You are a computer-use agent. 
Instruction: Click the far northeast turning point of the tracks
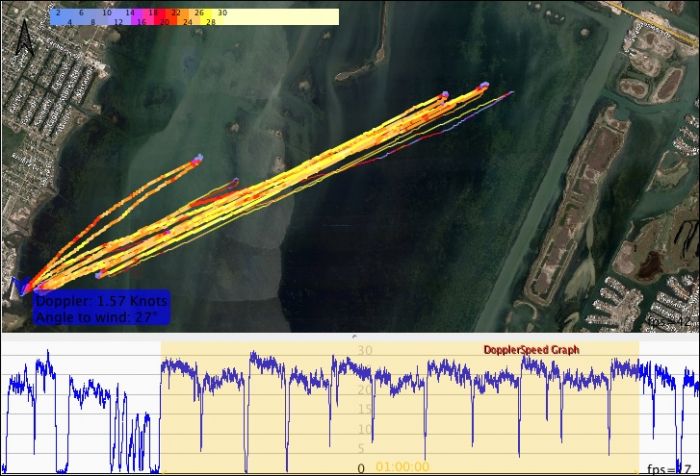click(x=485, y=86)
